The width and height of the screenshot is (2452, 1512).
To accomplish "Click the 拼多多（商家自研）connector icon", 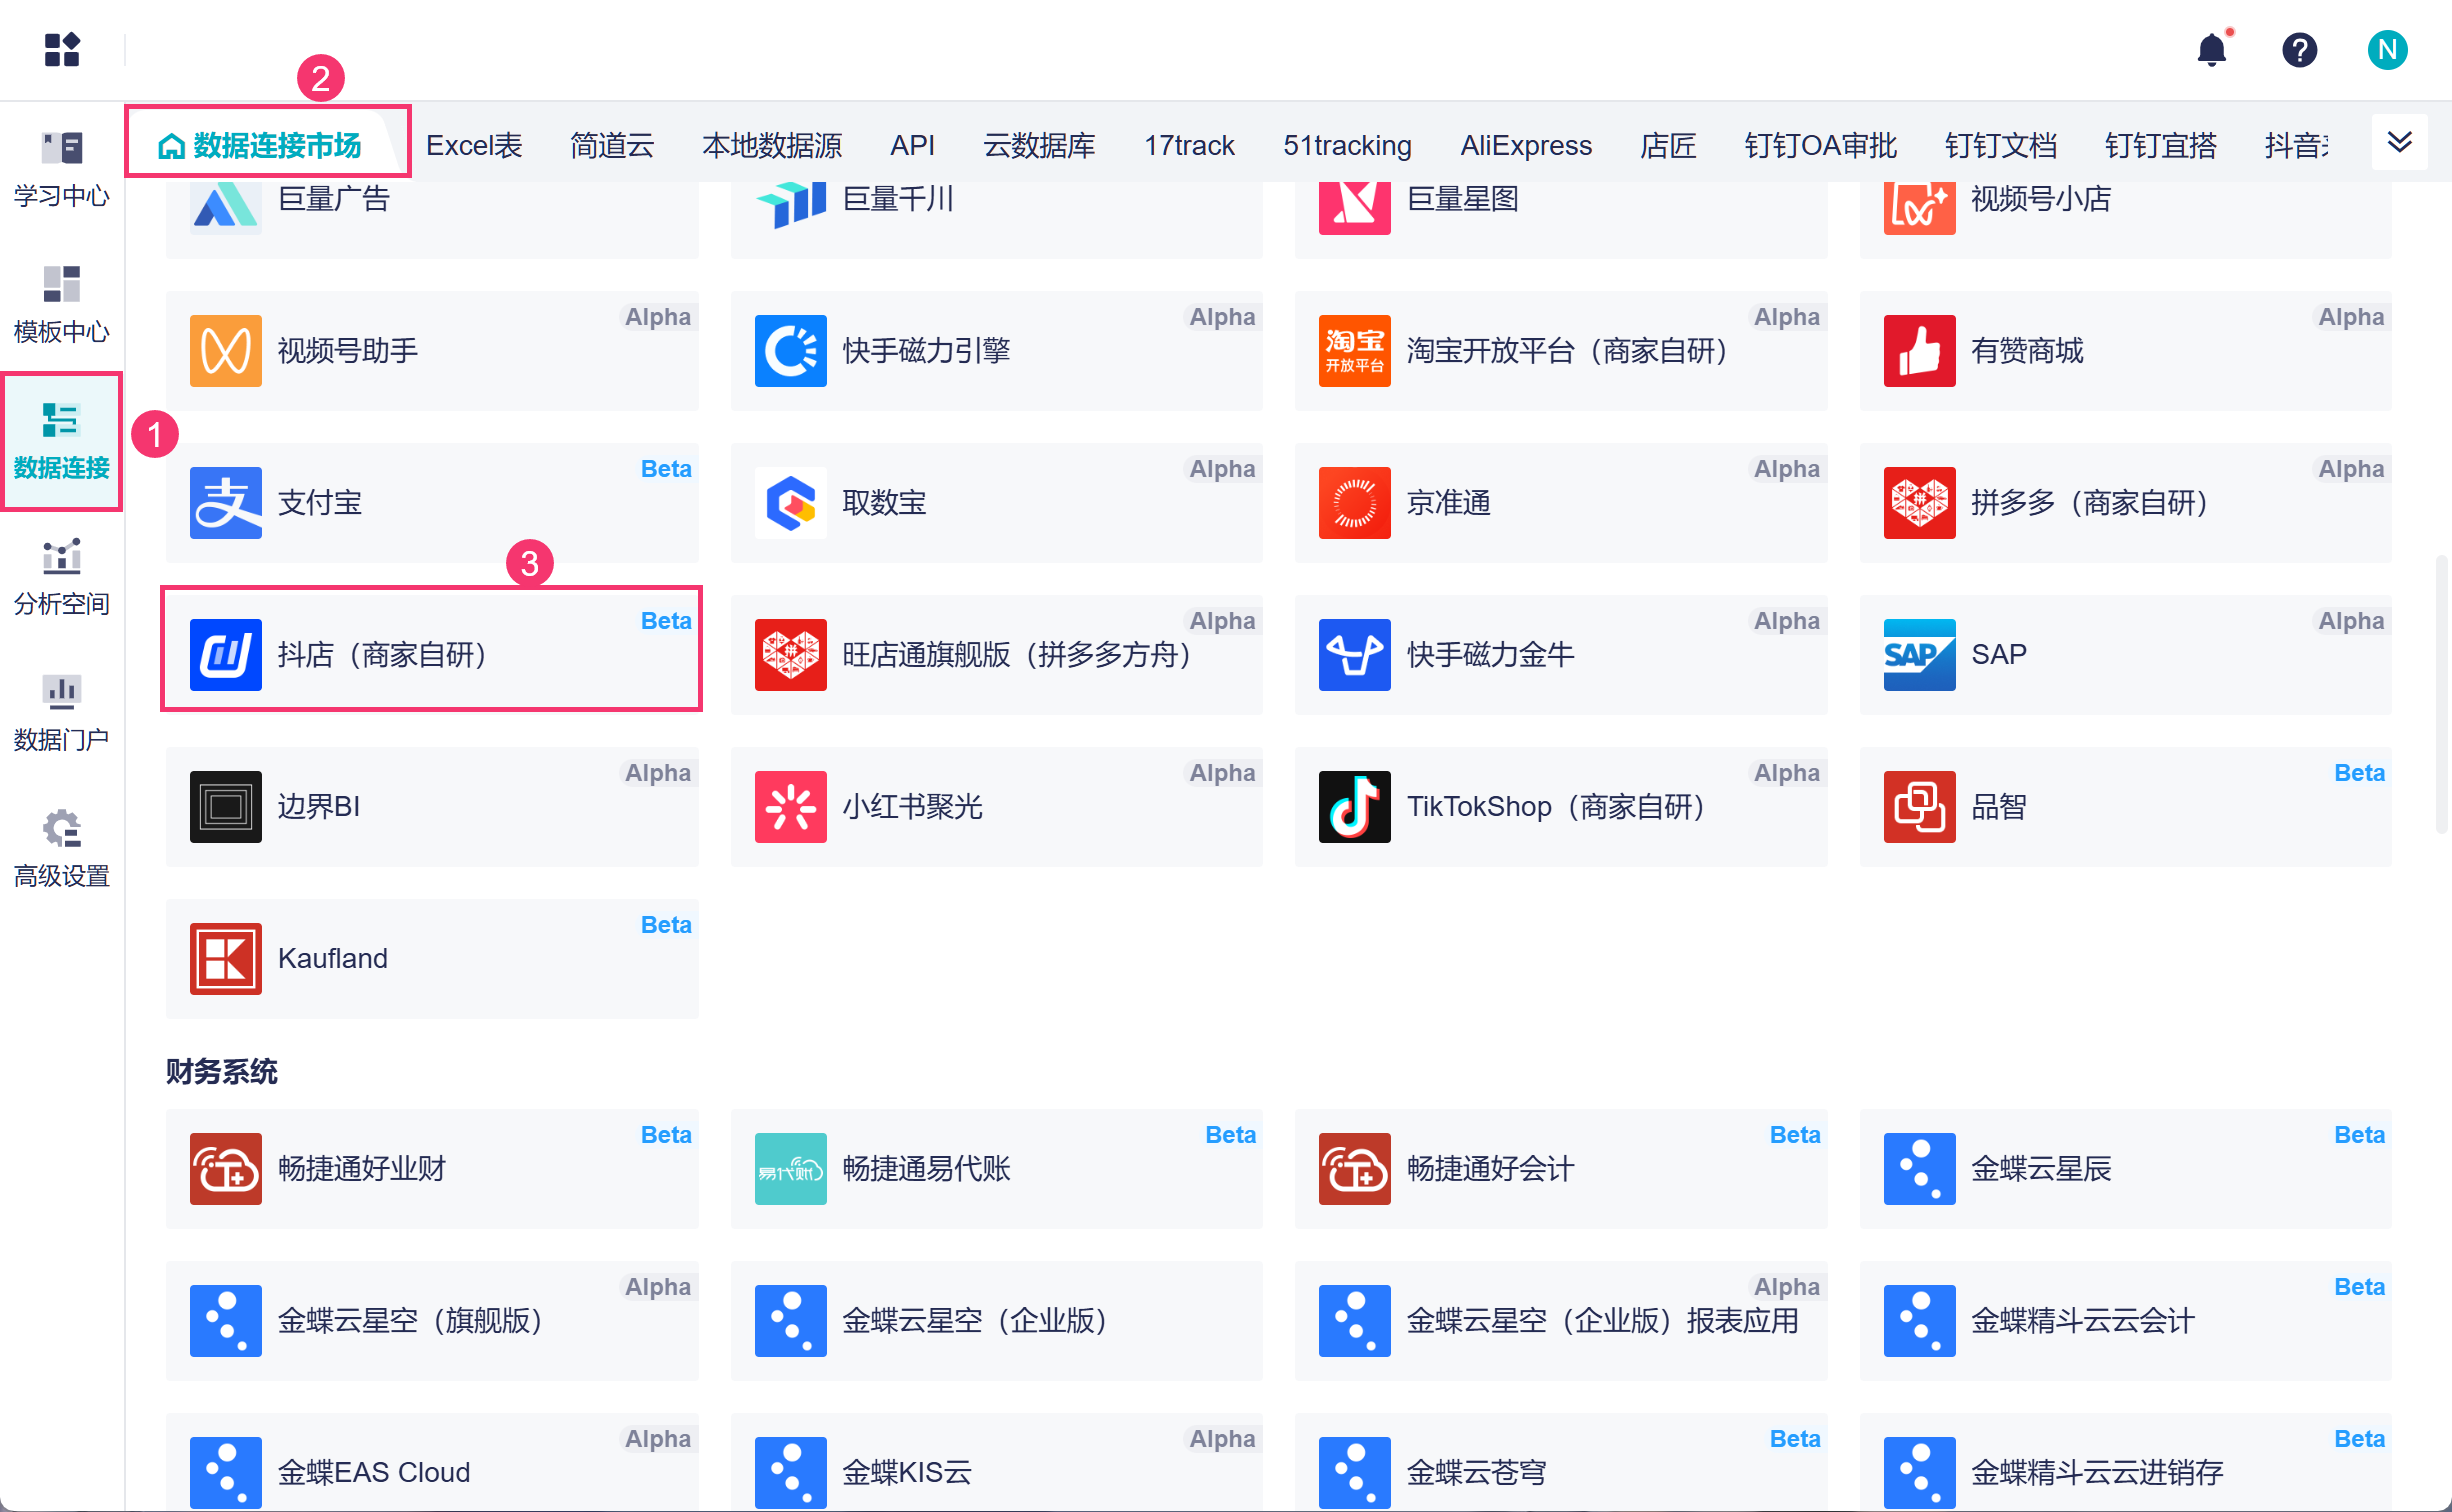I will coord(1920,503).
